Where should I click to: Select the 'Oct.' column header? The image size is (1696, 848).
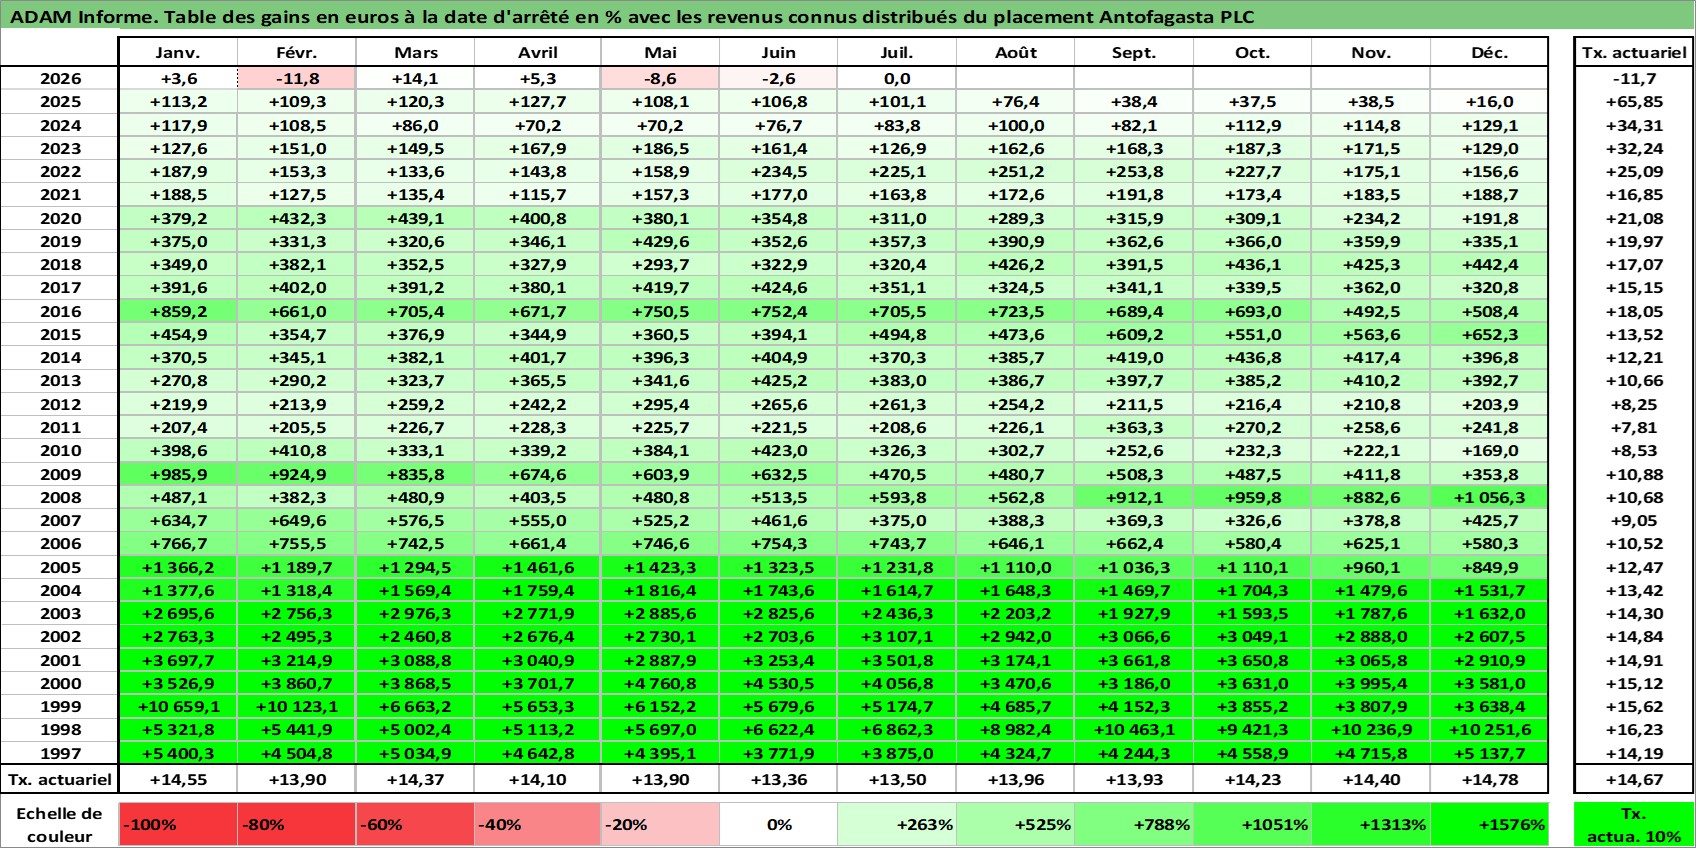click(1252, 53)
